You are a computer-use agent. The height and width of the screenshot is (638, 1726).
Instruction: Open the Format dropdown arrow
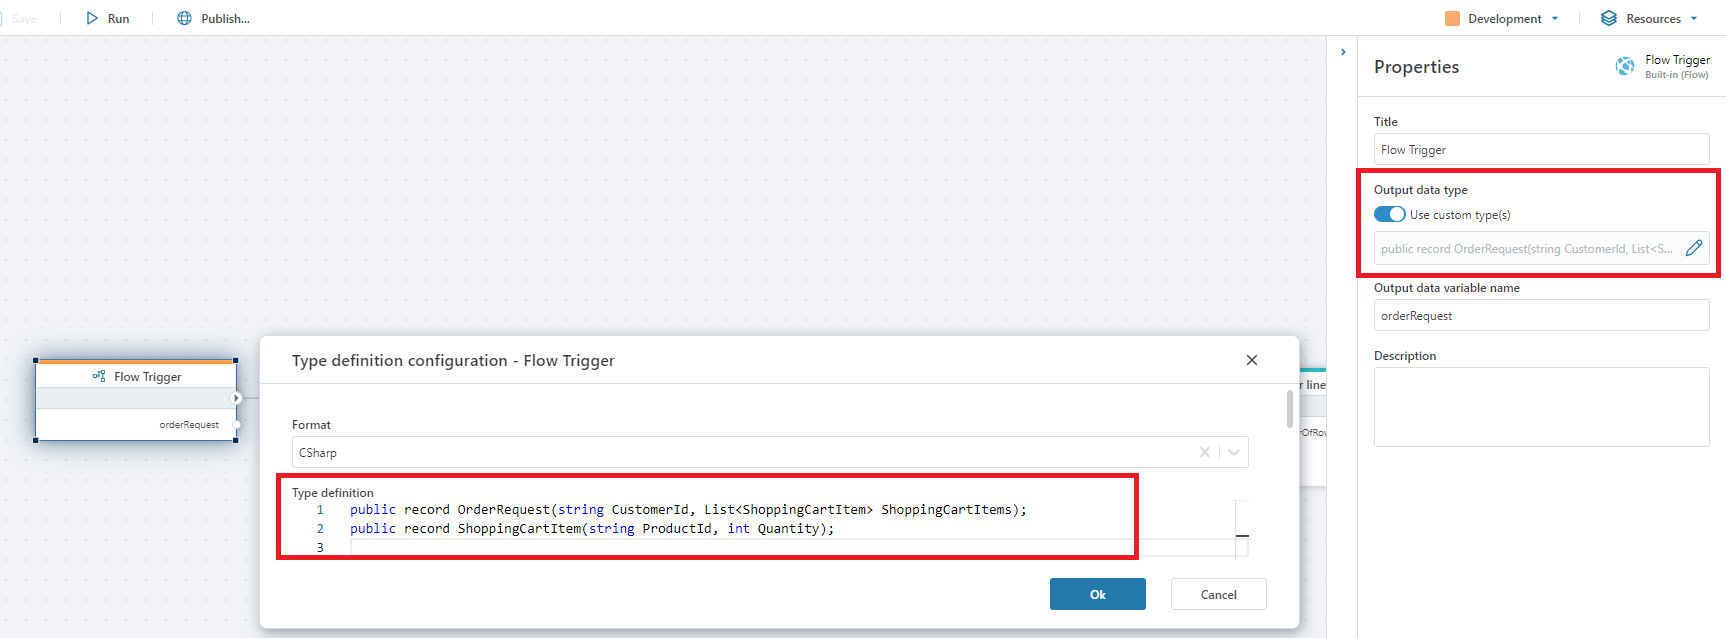coord(1234,452)
